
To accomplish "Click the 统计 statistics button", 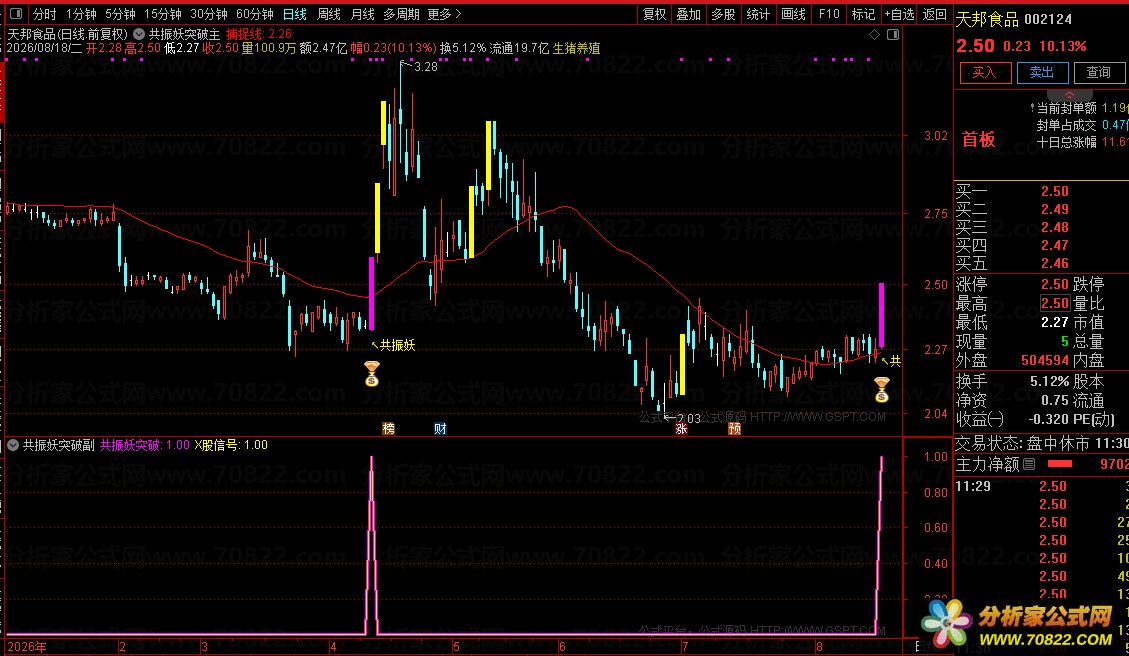I will tap(757, 14).
